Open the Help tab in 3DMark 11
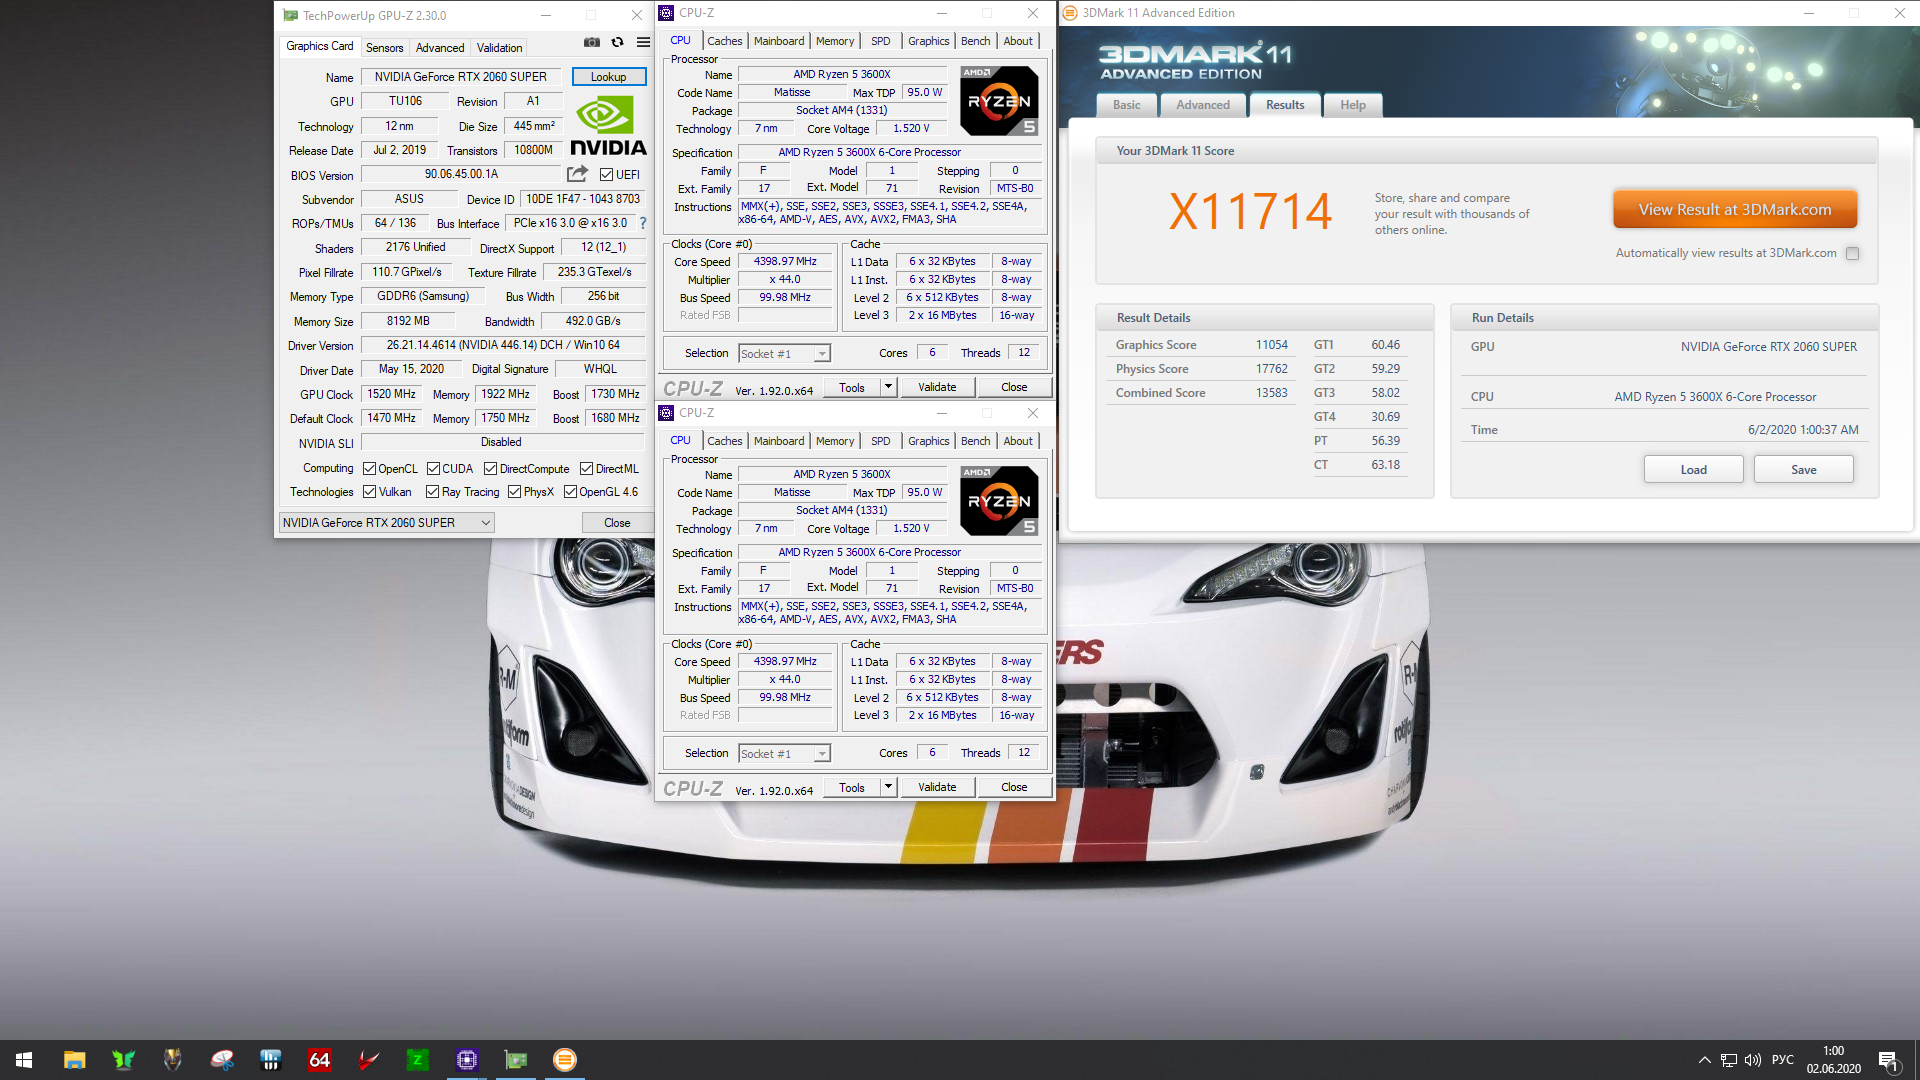The height and width of the screenshot is (1080, 1920). 1352,105
